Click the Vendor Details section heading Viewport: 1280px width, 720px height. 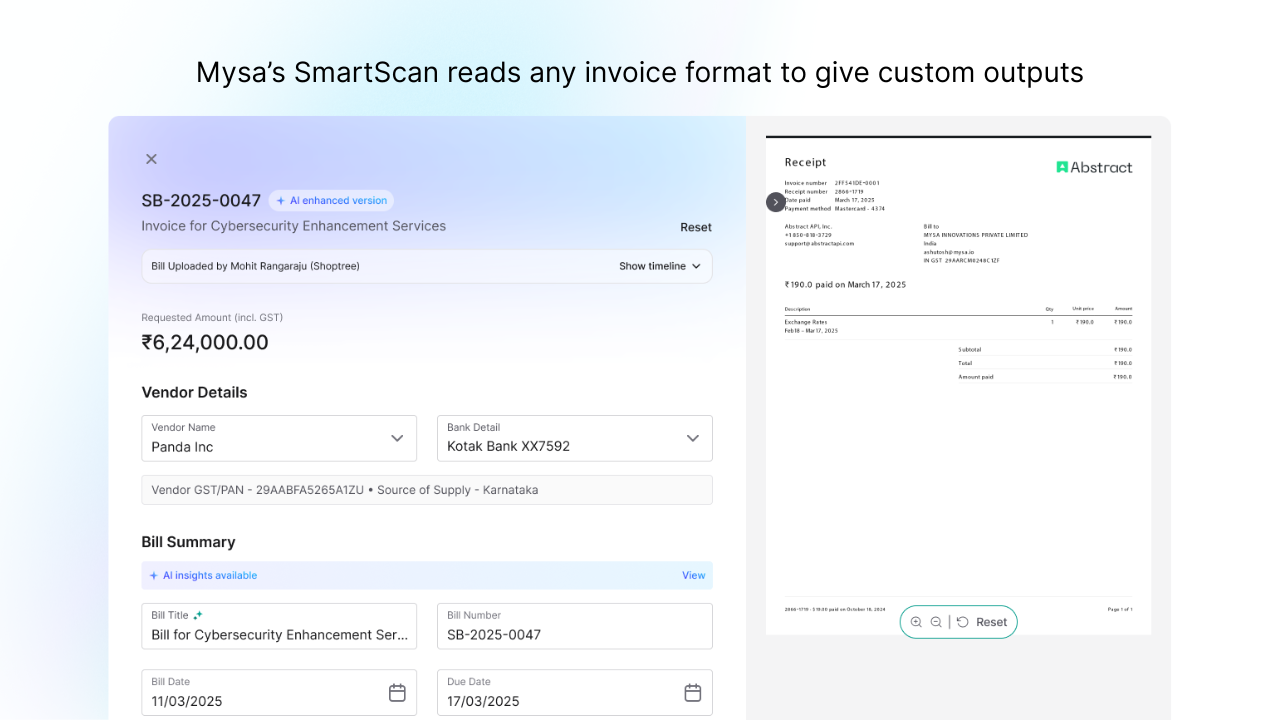(194, 392)
